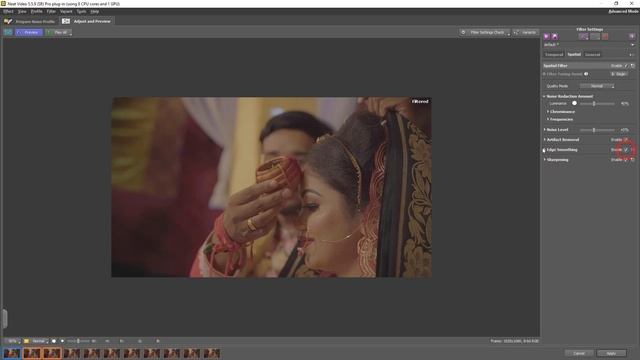Click the rightmost icon in Filter Settings header
This screenshot has height=360, width=640.
(631, 37)
